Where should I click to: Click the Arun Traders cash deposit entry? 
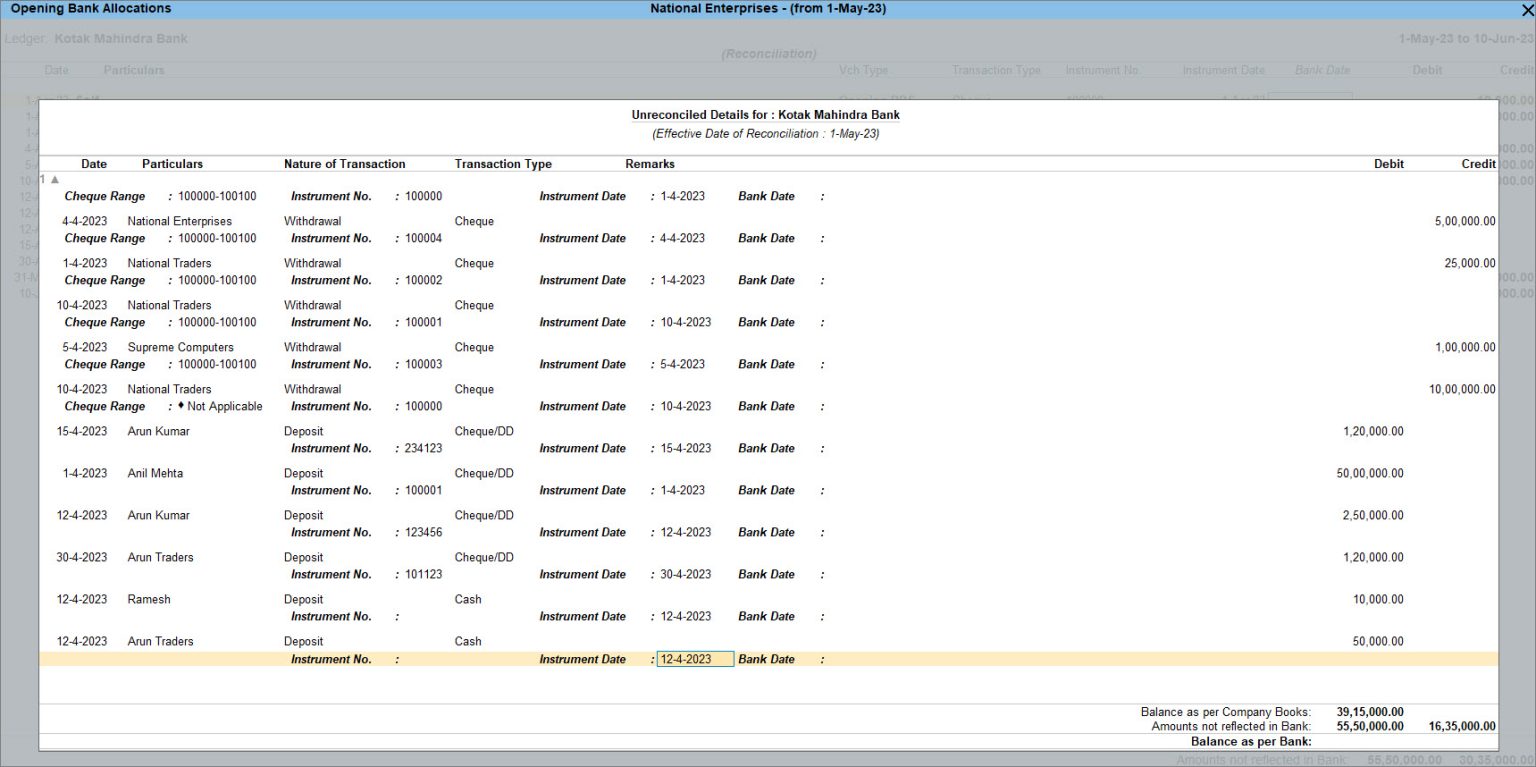[160, 641]
